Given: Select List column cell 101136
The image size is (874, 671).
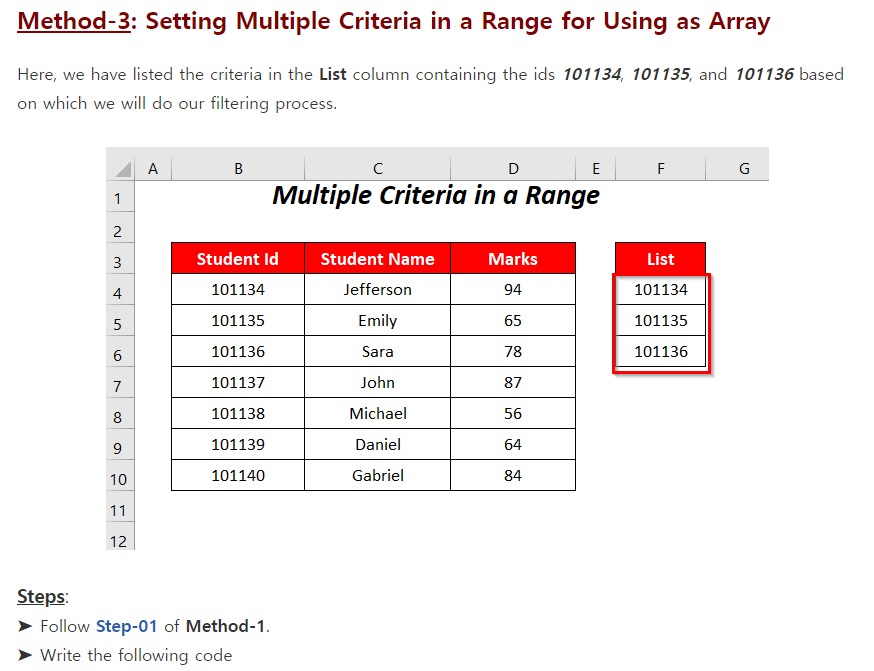Looking at the screenshot, I should point(661,352).
